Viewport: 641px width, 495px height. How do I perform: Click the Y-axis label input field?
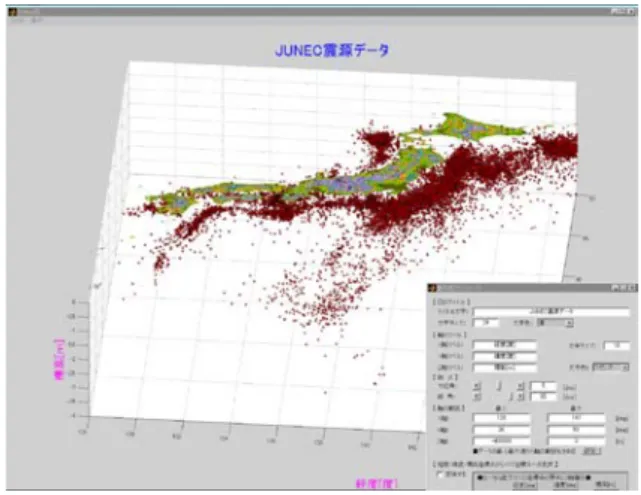(x=504, y=356)
